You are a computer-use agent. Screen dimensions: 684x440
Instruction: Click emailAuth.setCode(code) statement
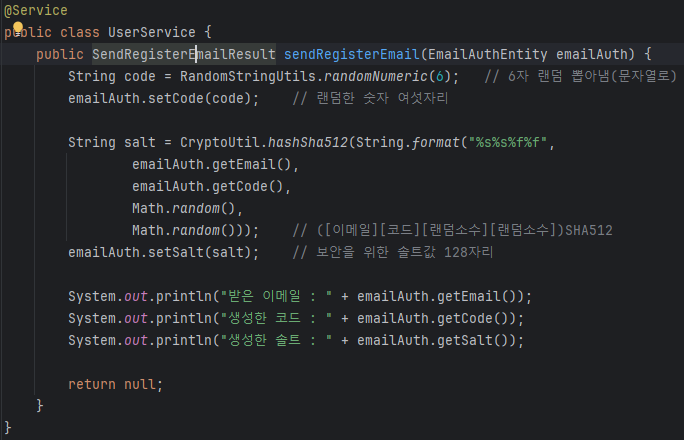pyautogui.click(x=164, y=99)
